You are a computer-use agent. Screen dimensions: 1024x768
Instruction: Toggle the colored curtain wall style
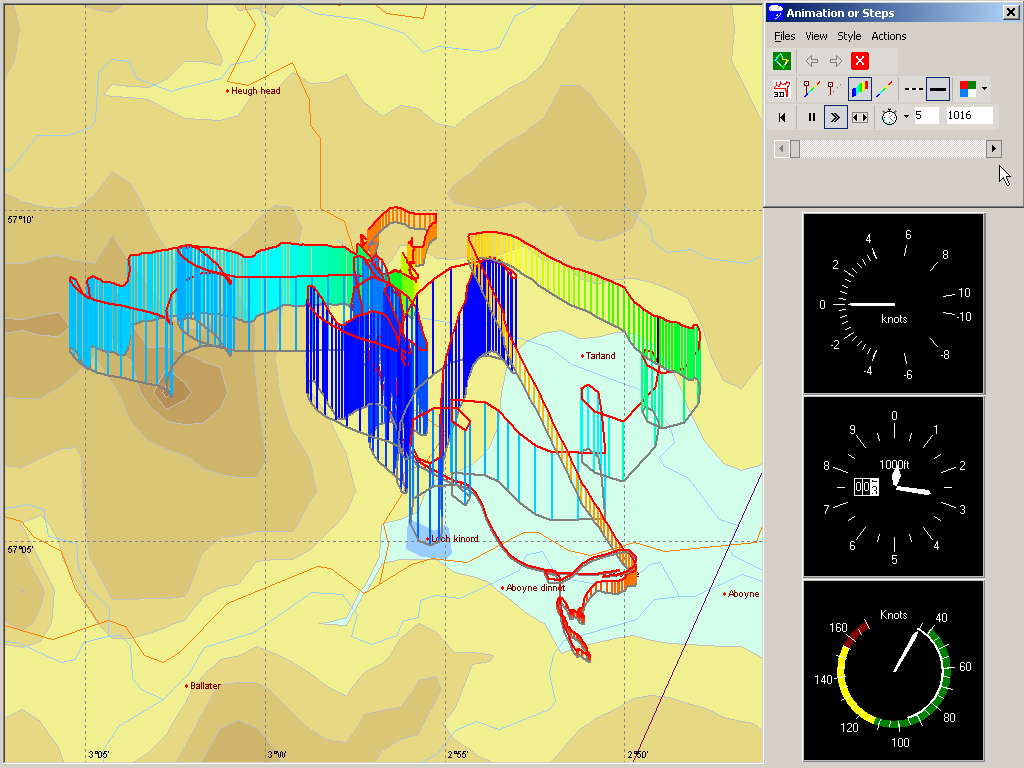pos(860,89)
